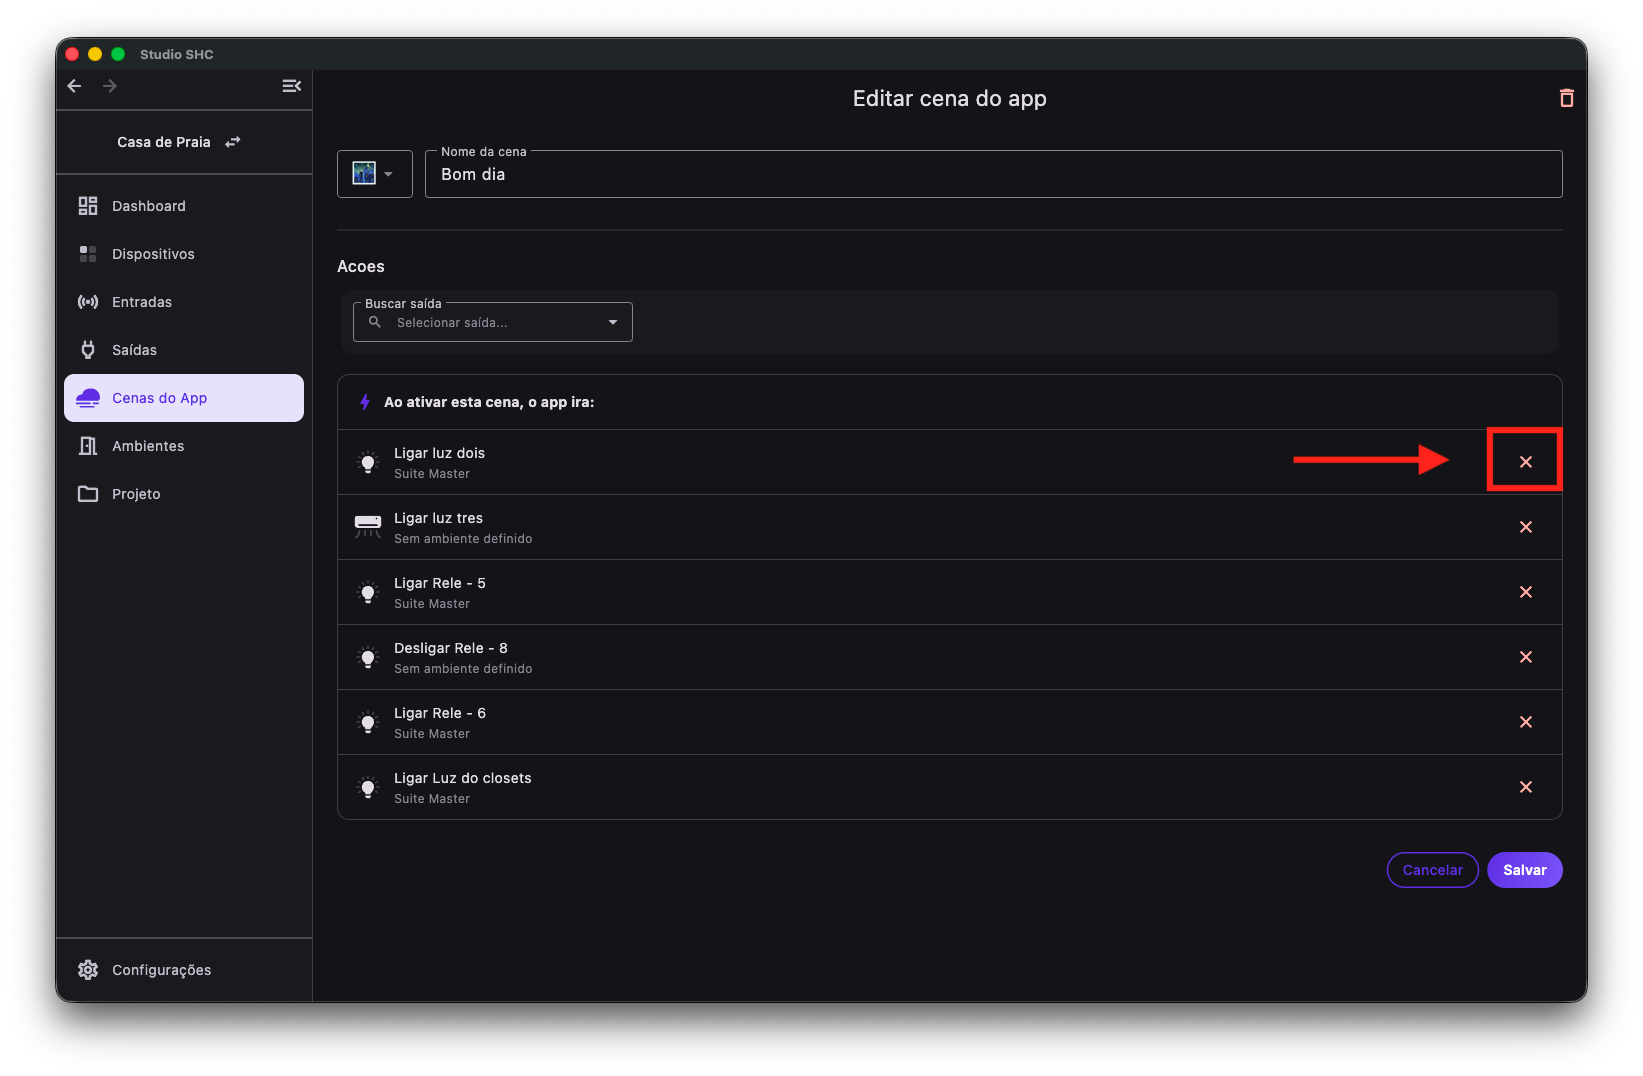Click the search magnifier in Buscar saída
The width and height of the screenshot is (1643, 1076).
click(375, 322)
